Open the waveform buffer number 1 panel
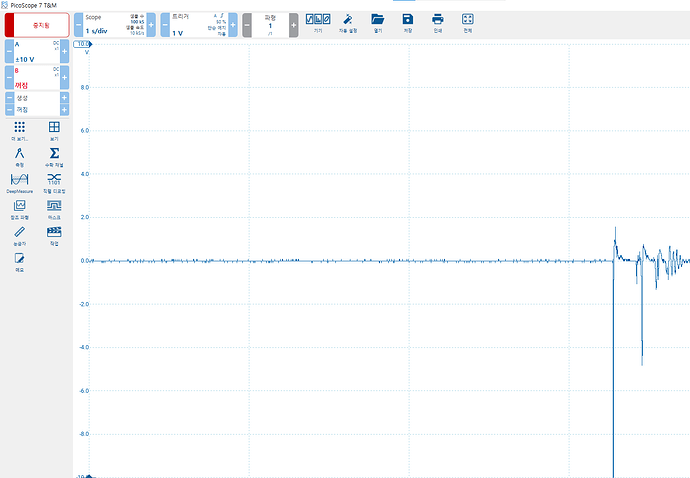 tap(270, 25)
